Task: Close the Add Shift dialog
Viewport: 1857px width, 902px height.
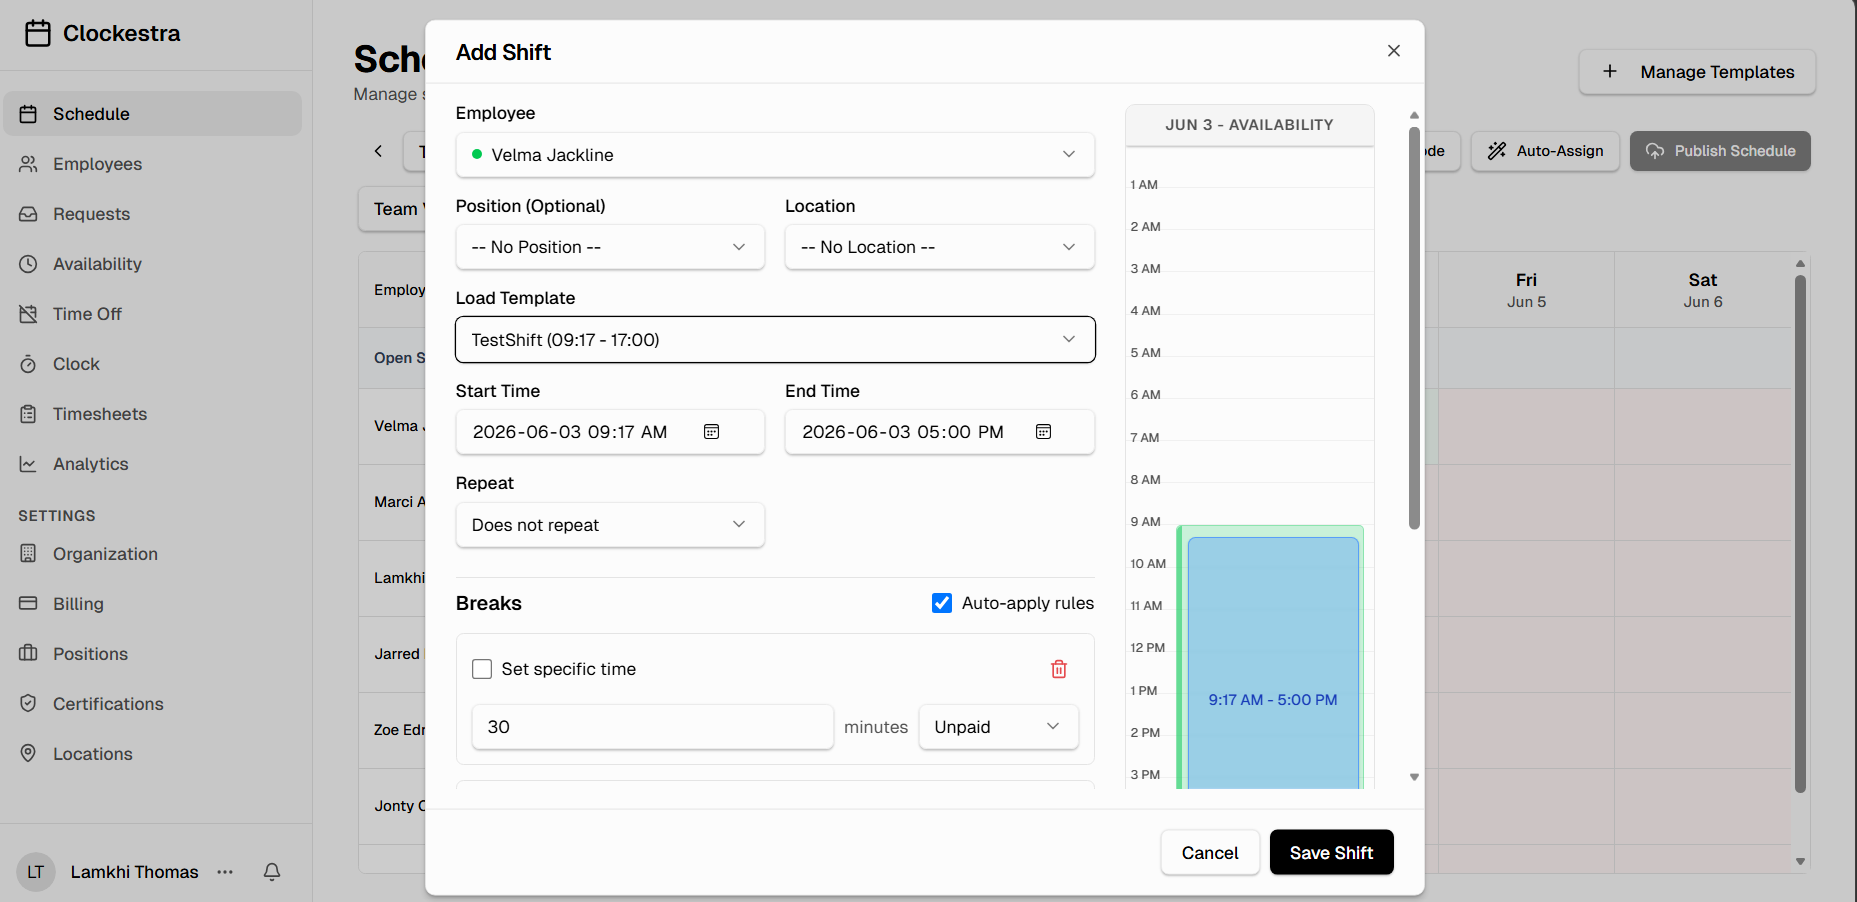Action: [1394, 51]
